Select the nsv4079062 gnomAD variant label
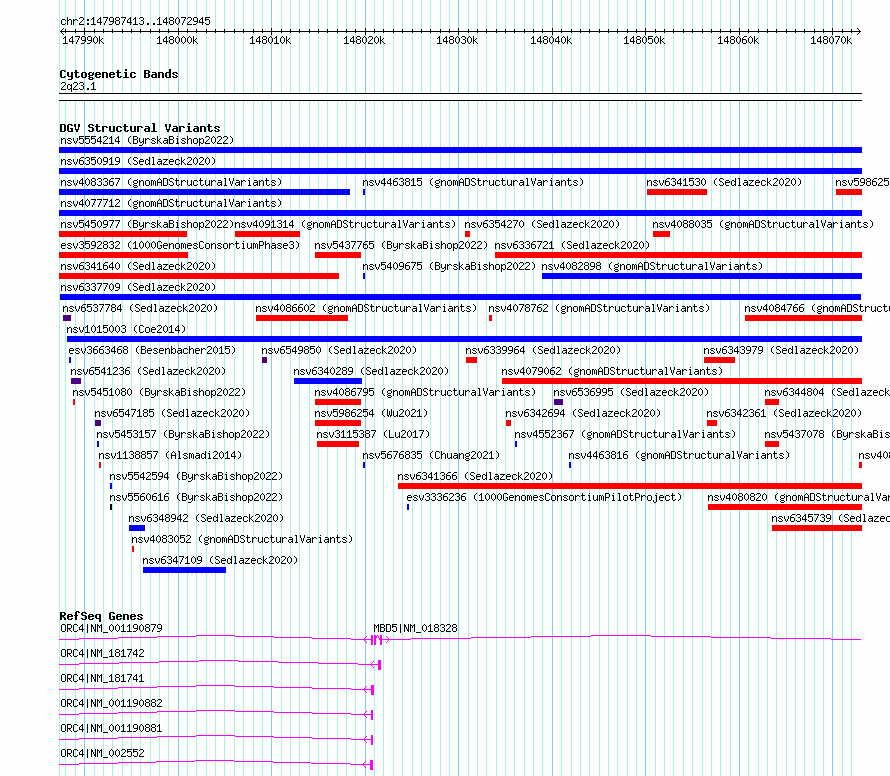 [612, 371]
